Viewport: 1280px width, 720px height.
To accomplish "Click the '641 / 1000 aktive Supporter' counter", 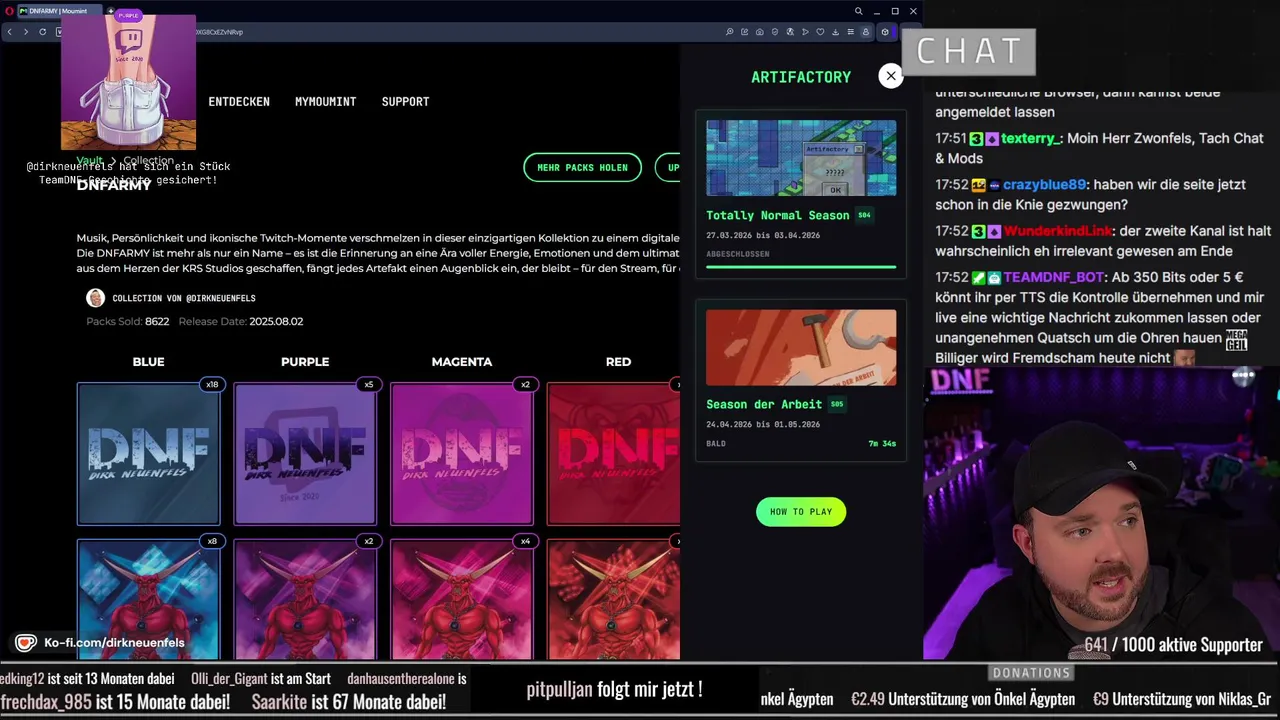I will click(x=1173, y=645).
